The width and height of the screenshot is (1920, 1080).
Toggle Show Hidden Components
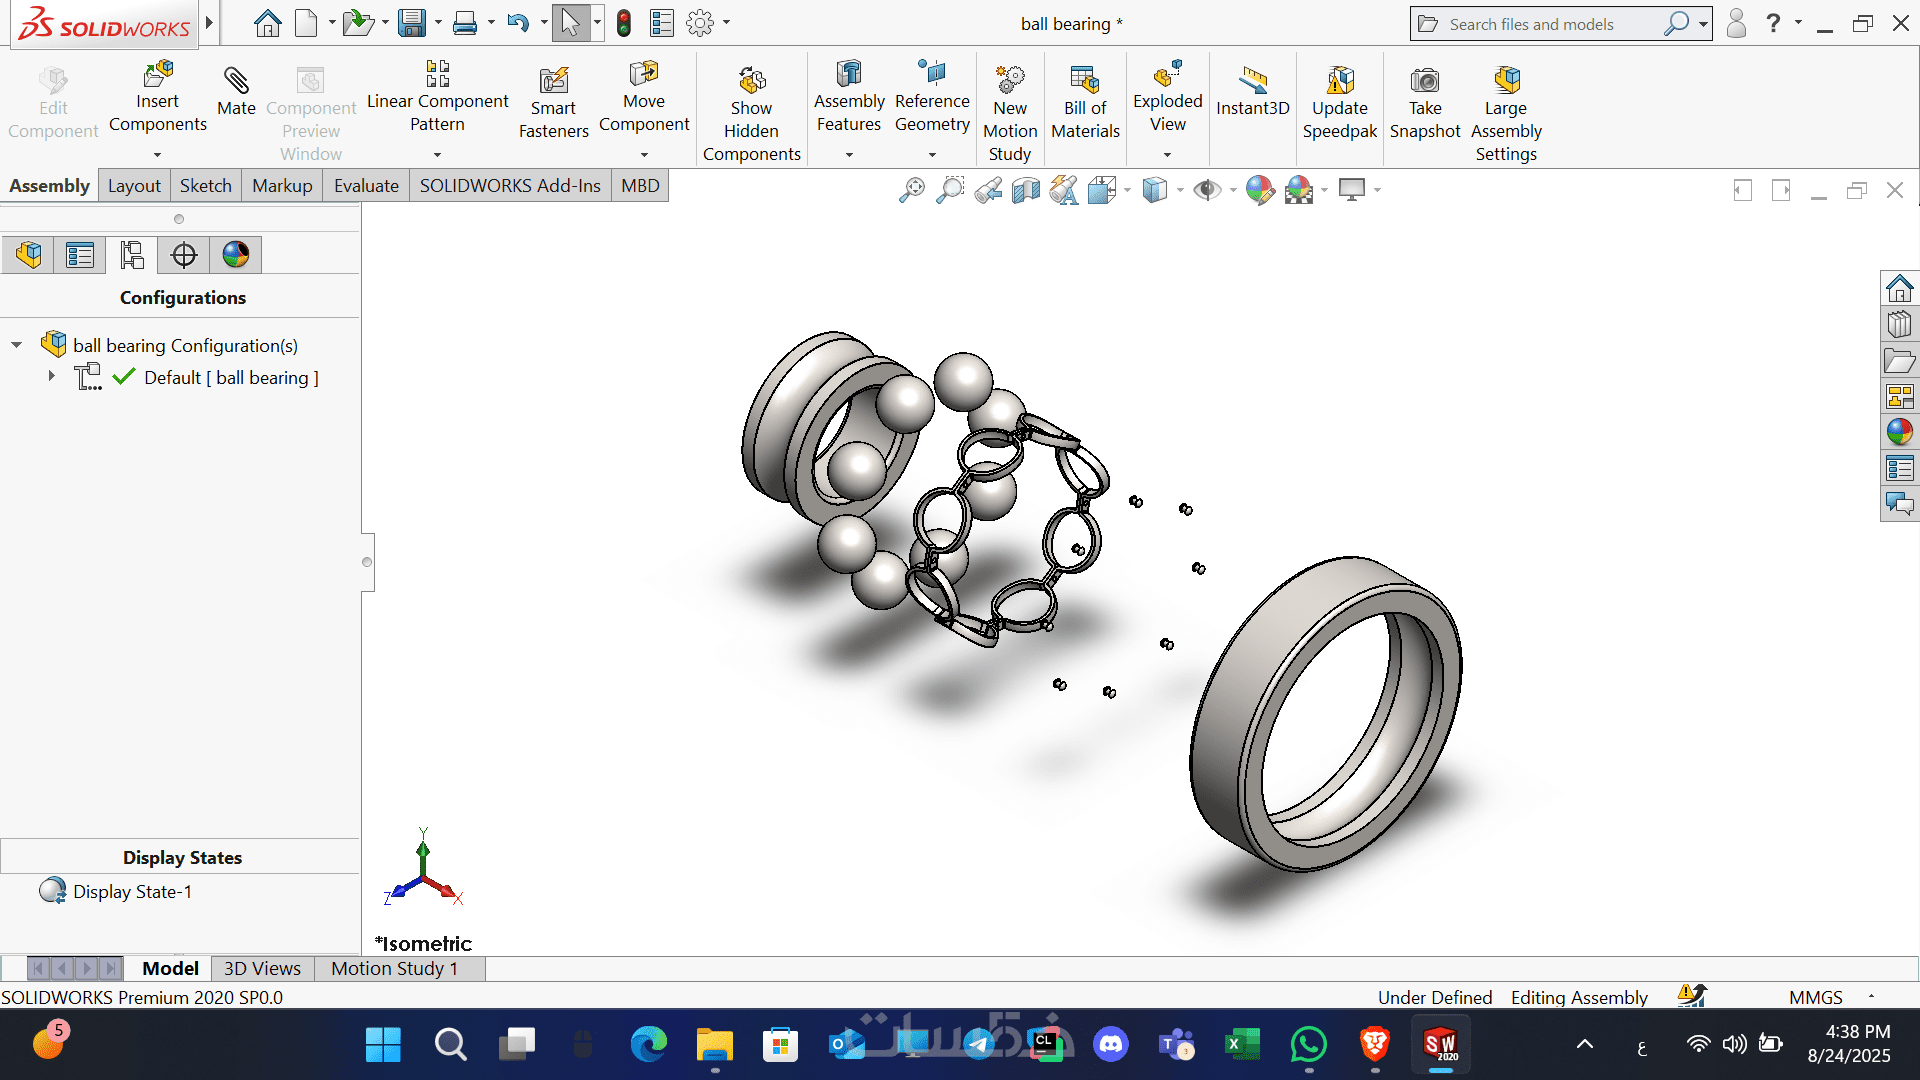point(751,81)
